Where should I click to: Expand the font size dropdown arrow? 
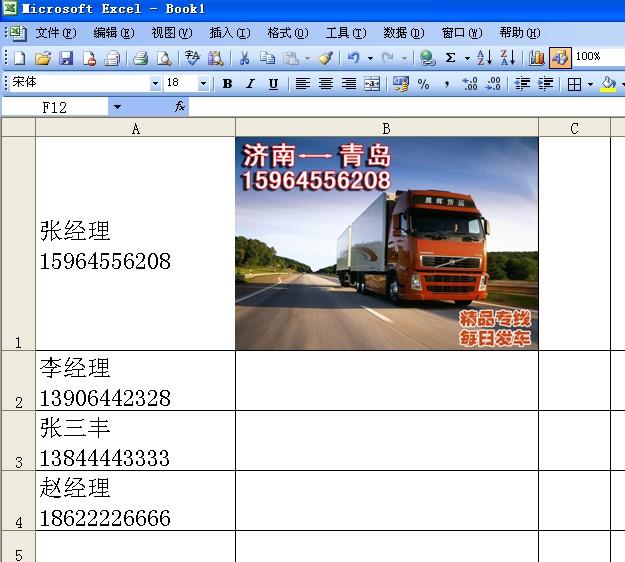[x=203, y=84]
